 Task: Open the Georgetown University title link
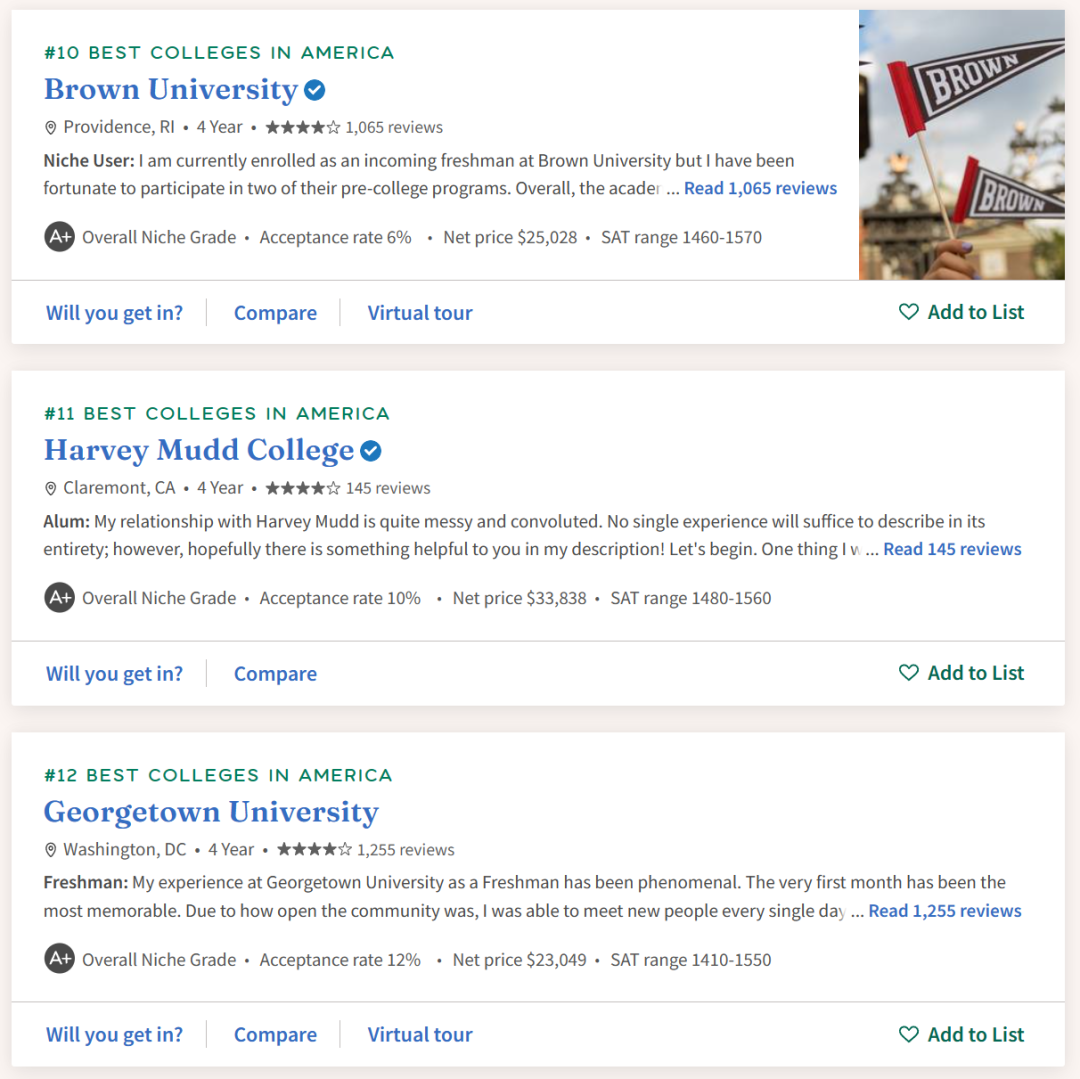[211, 812]
